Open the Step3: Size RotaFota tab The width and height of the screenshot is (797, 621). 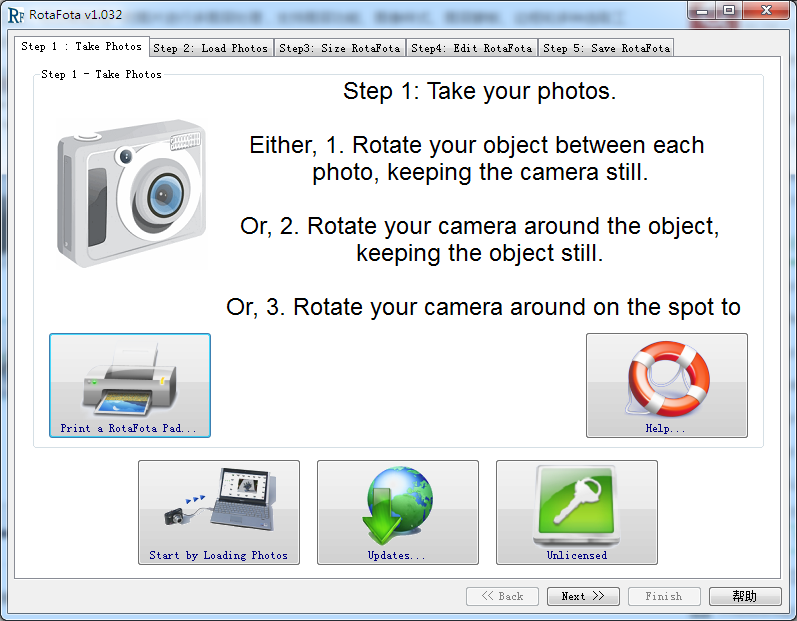(x=340, y=48)
